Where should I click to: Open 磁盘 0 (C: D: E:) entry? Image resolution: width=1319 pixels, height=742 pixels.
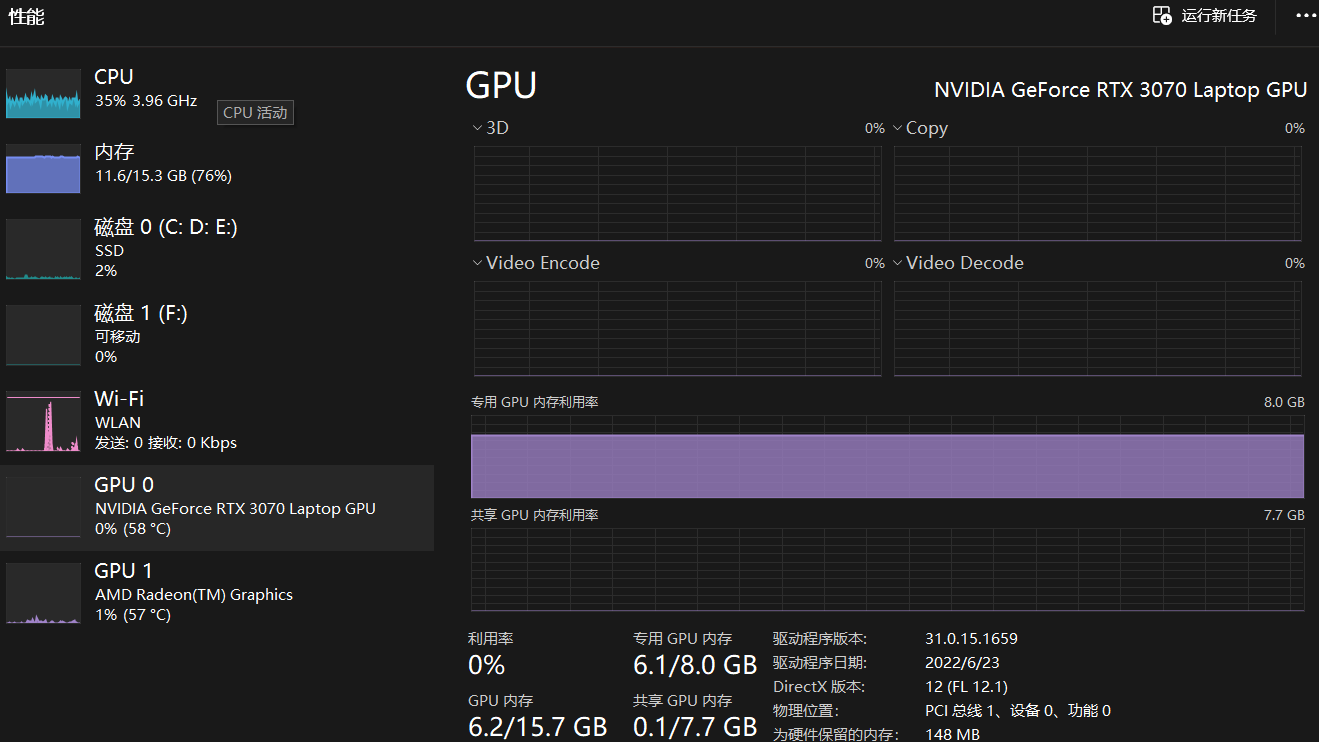217,249
